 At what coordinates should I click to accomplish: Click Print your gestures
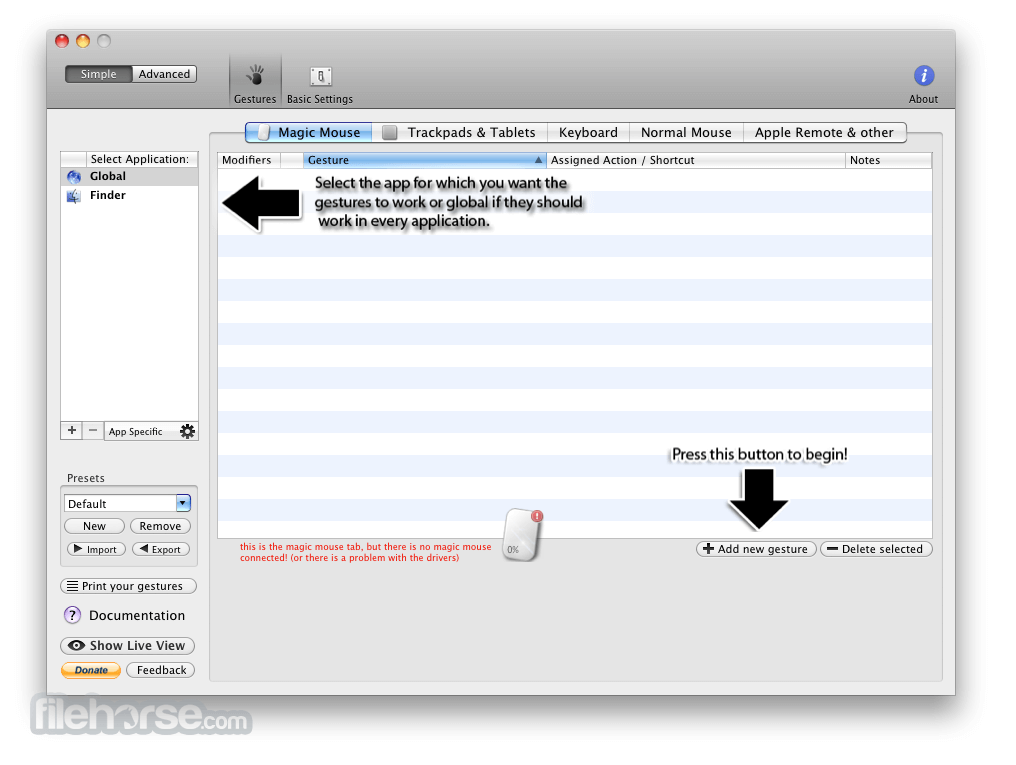[x=128, y=586]
